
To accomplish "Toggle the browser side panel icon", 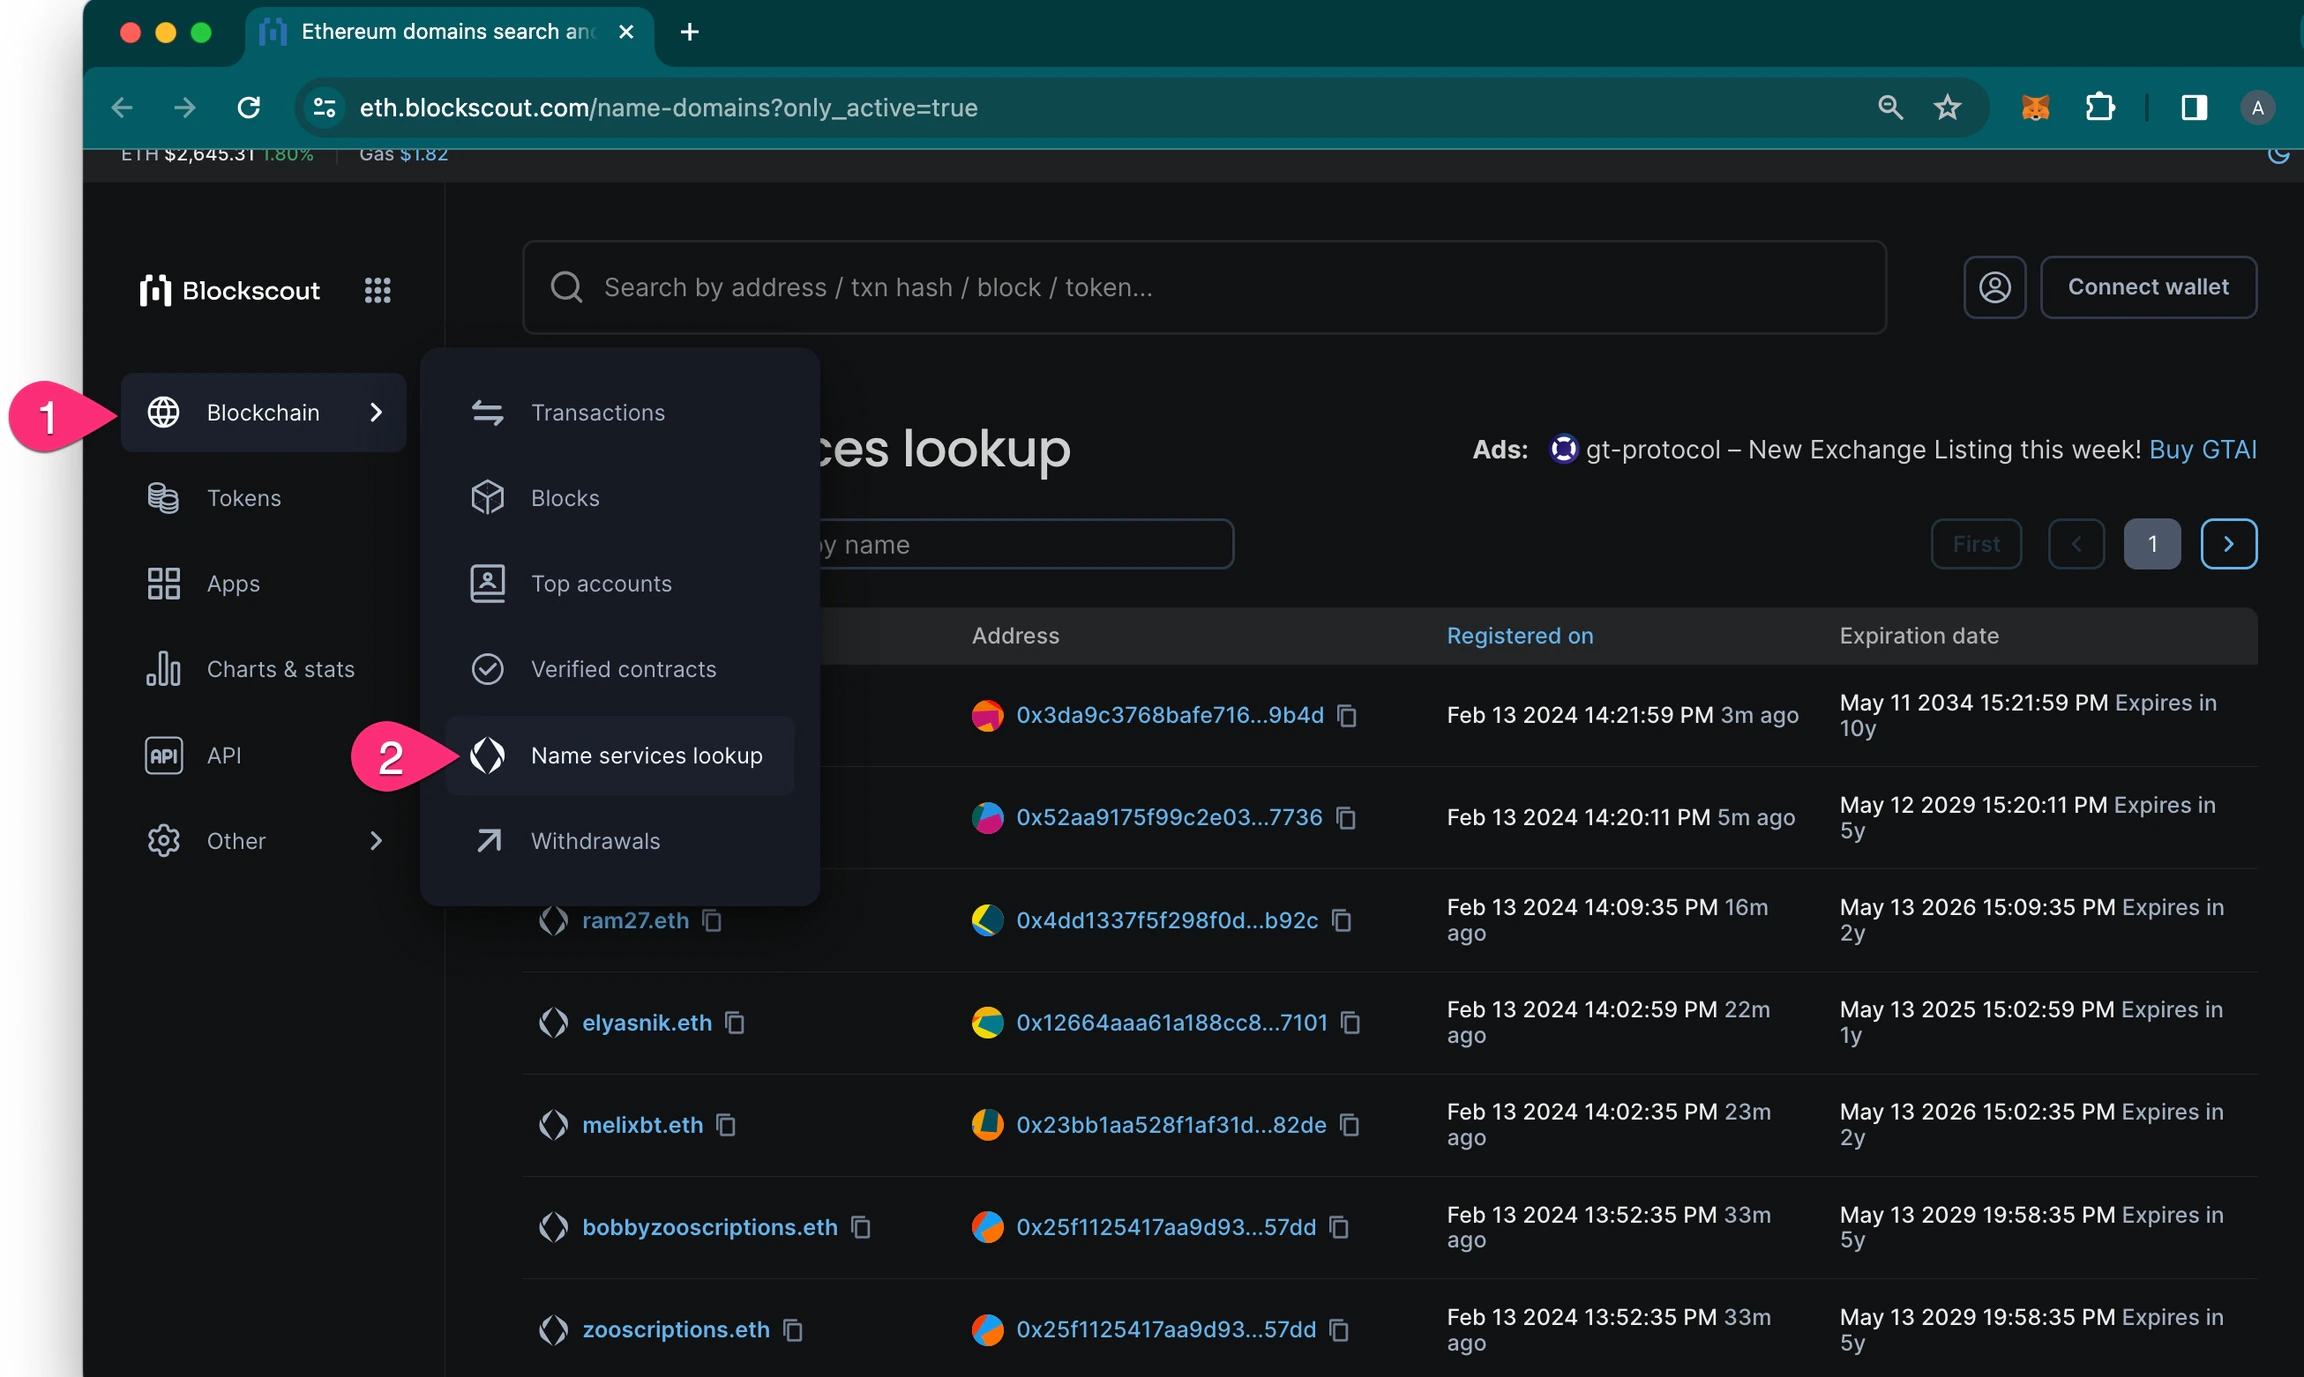I will coord(2194,107).
